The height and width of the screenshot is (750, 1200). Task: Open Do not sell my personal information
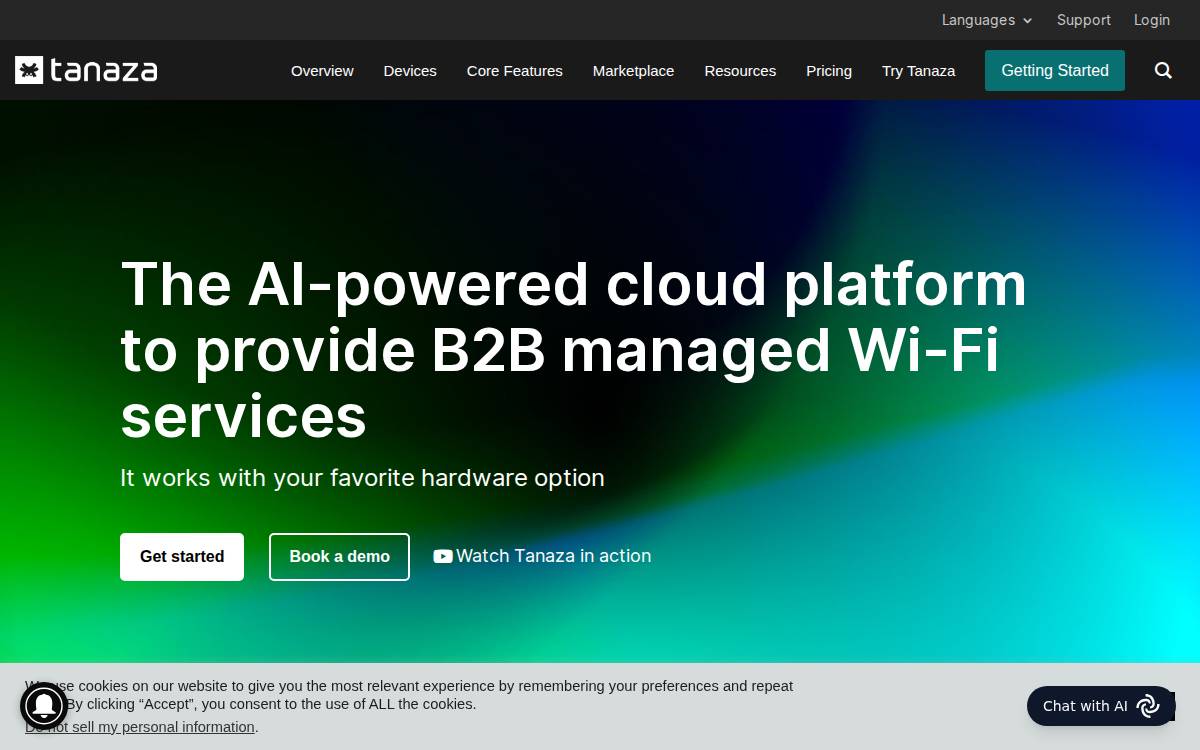pyautogui.click(x=140, y=727)
